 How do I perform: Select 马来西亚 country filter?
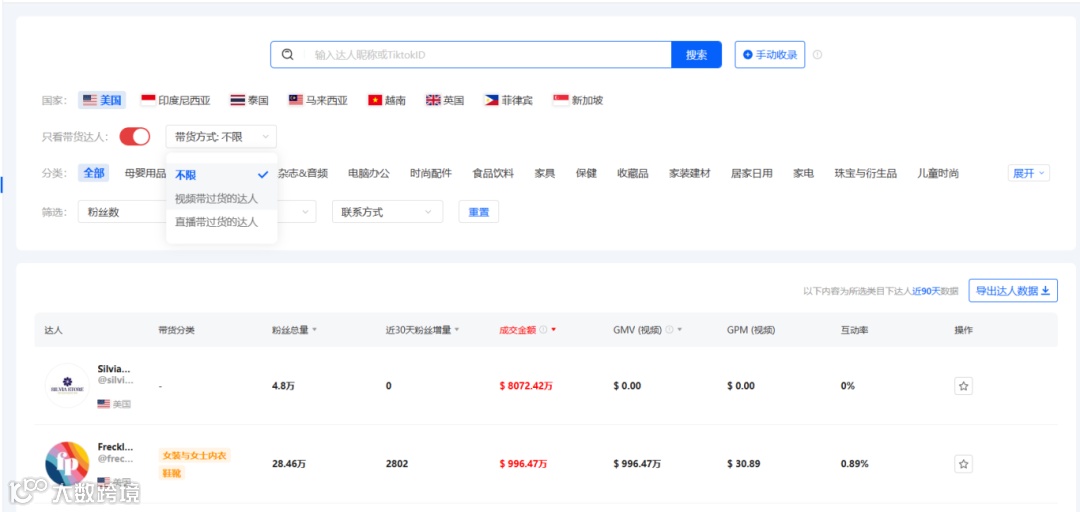318,100
